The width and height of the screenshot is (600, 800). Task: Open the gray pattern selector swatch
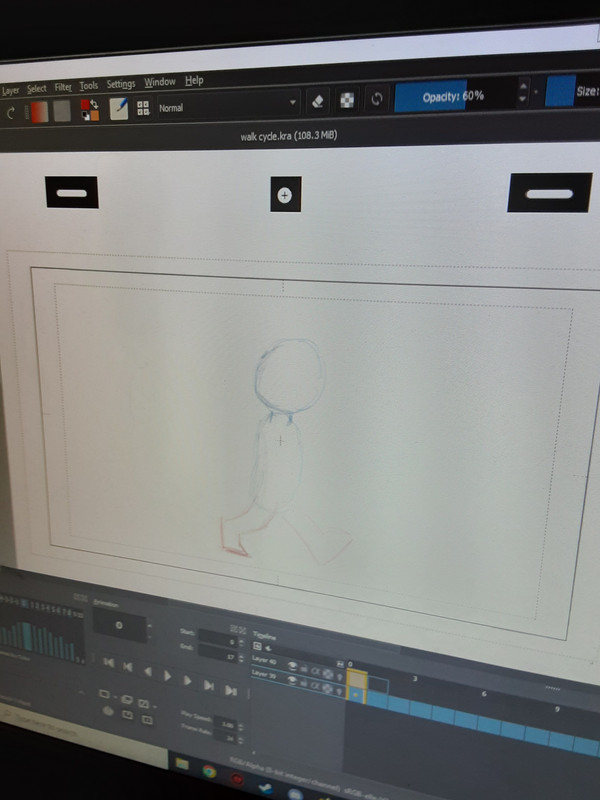[62, 111]
